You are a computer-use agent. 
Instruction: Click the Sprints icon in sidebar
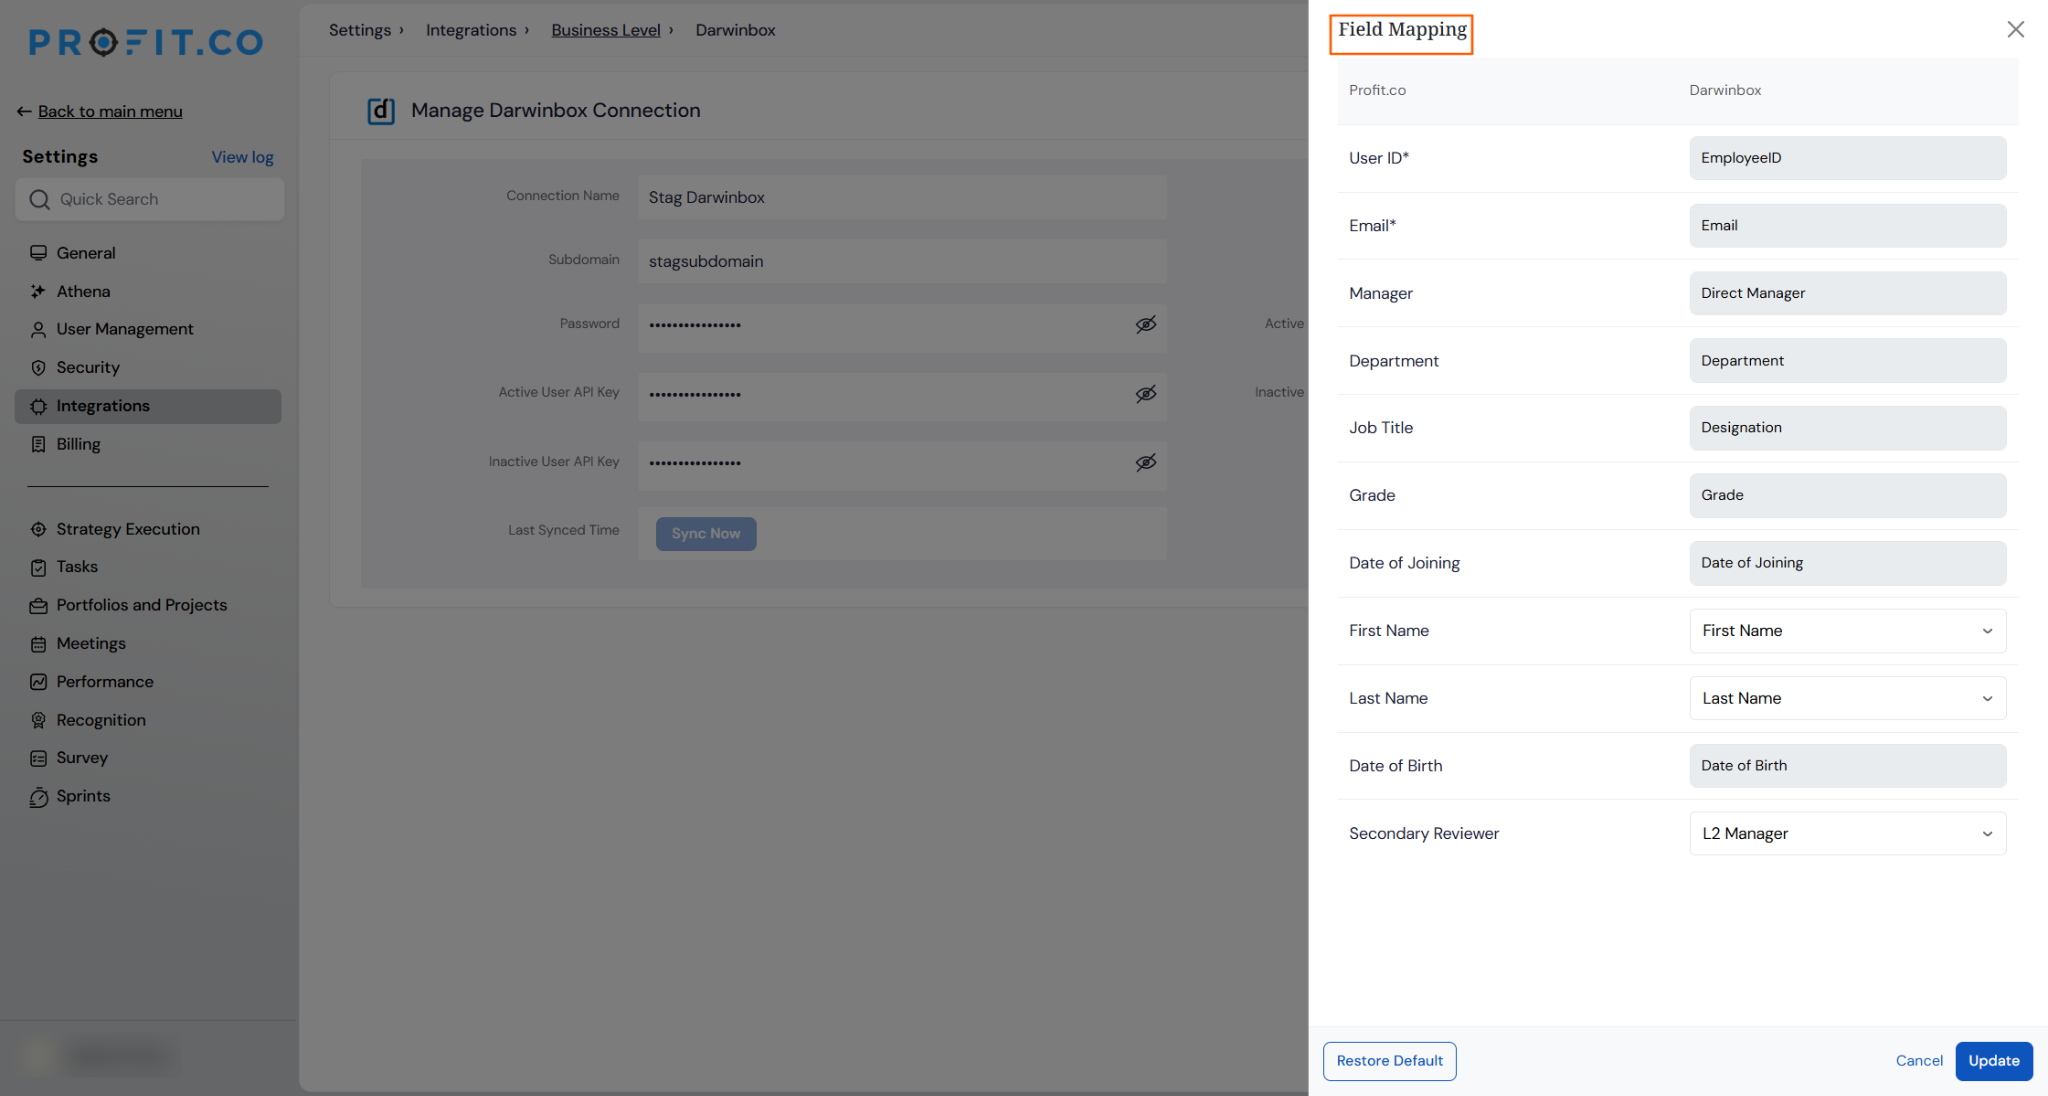click(38, 797)
